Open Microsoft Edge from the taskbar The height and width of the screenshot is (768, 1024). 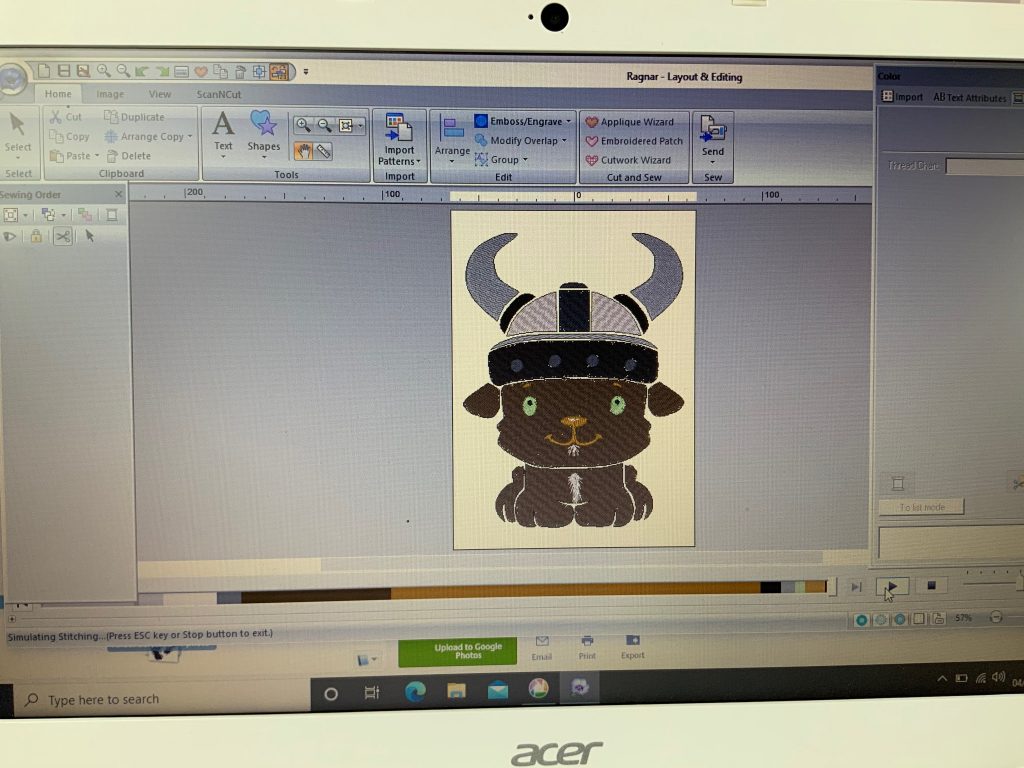pyautogui.click(x=415, y=691)
